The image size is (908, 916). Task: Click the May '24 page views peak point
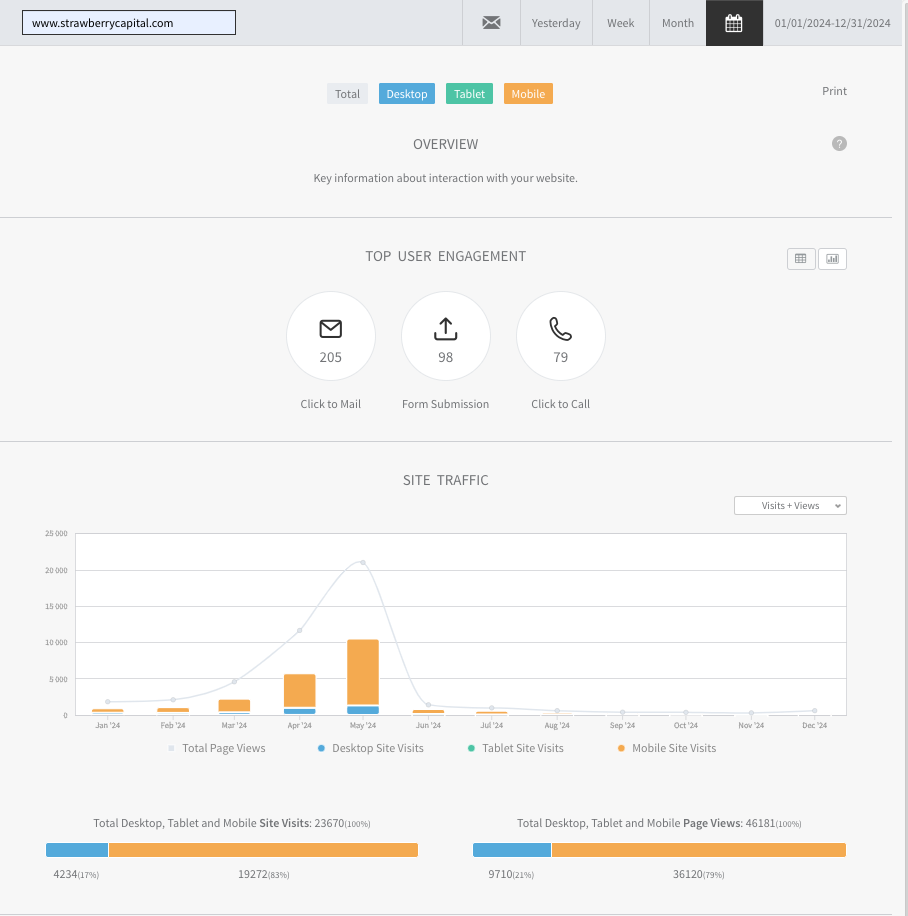[x=363, y=563]
